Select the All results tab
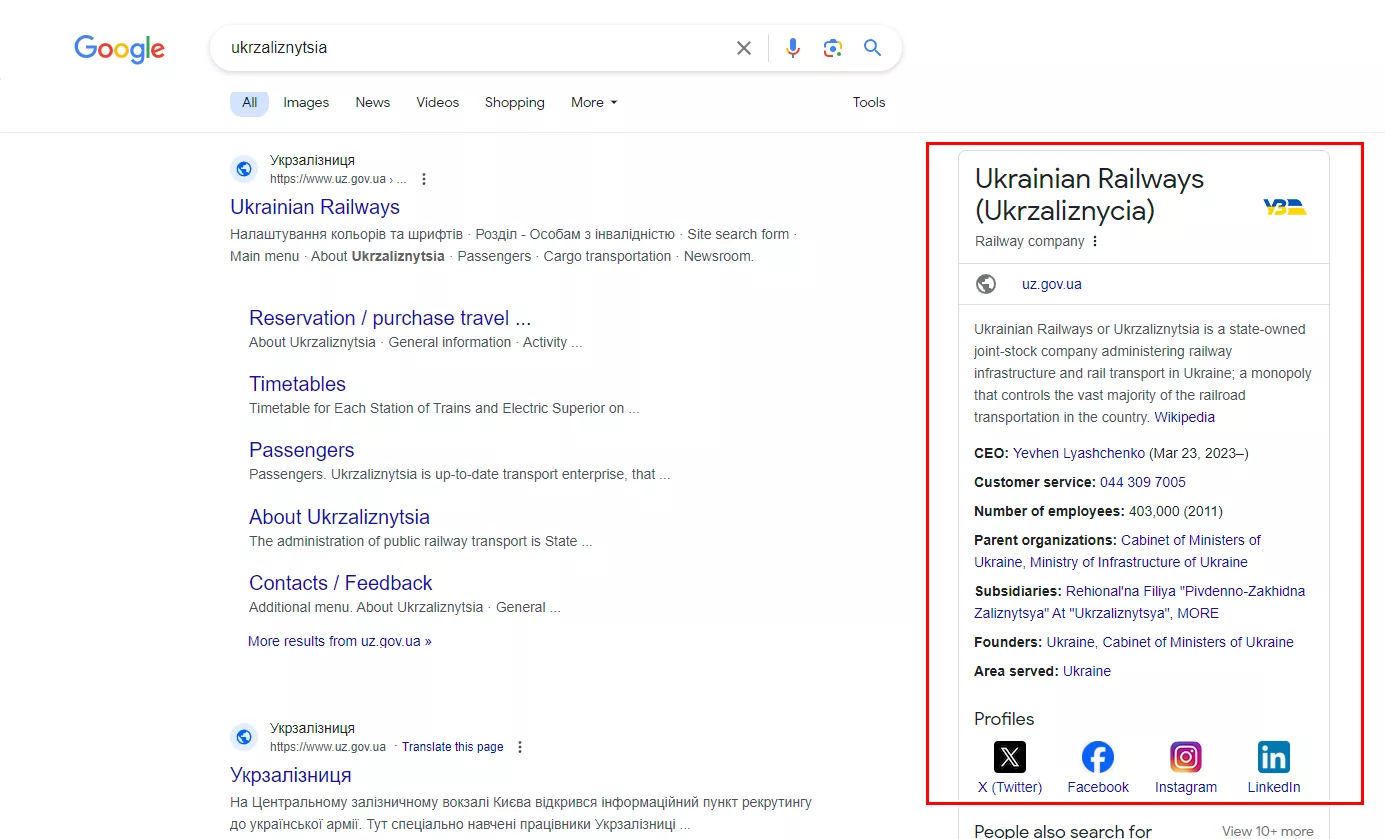Image resolution: width=1385 pixels, height=839 pixels. 249,102
